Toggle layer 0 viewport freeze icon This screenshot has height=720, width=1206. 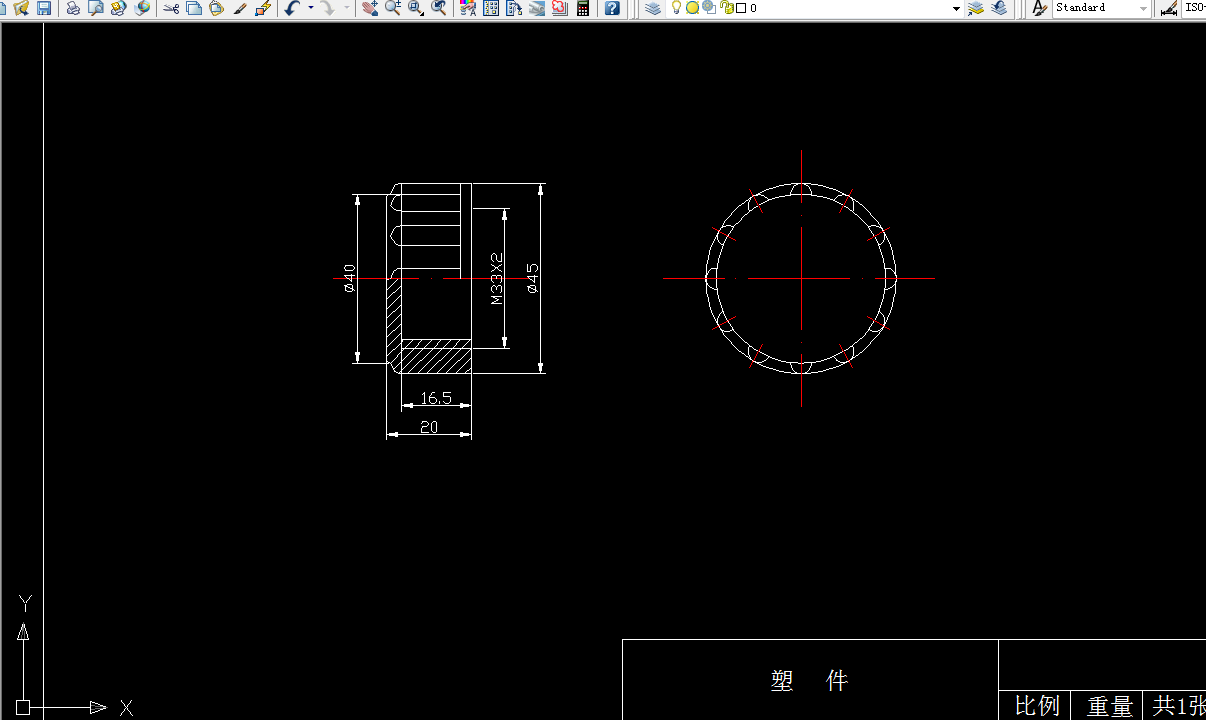pyautogui.click(x=709, y=7)
